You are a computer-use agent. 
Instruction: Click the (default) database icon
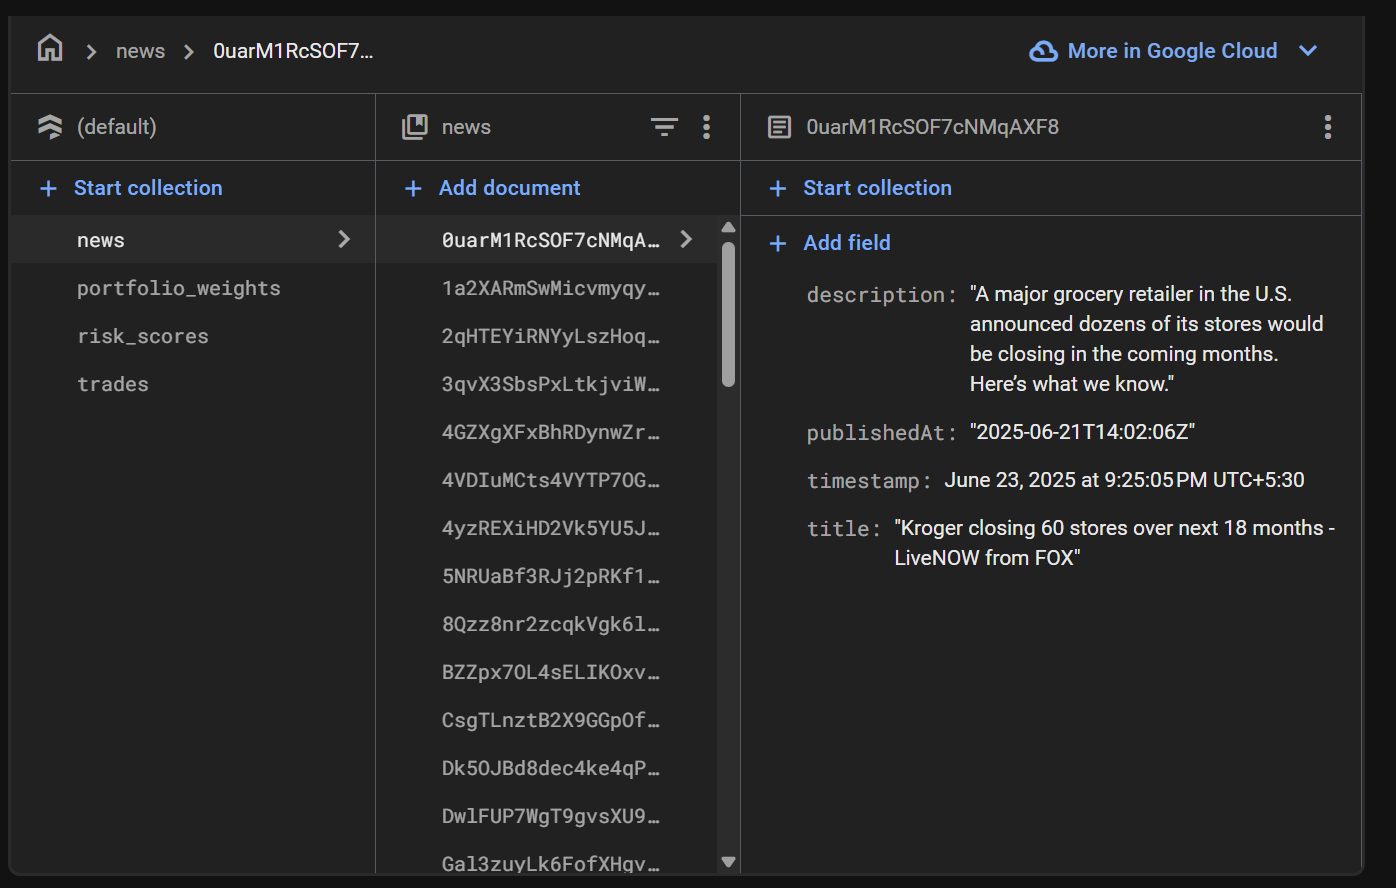click(x=50, y=127)
